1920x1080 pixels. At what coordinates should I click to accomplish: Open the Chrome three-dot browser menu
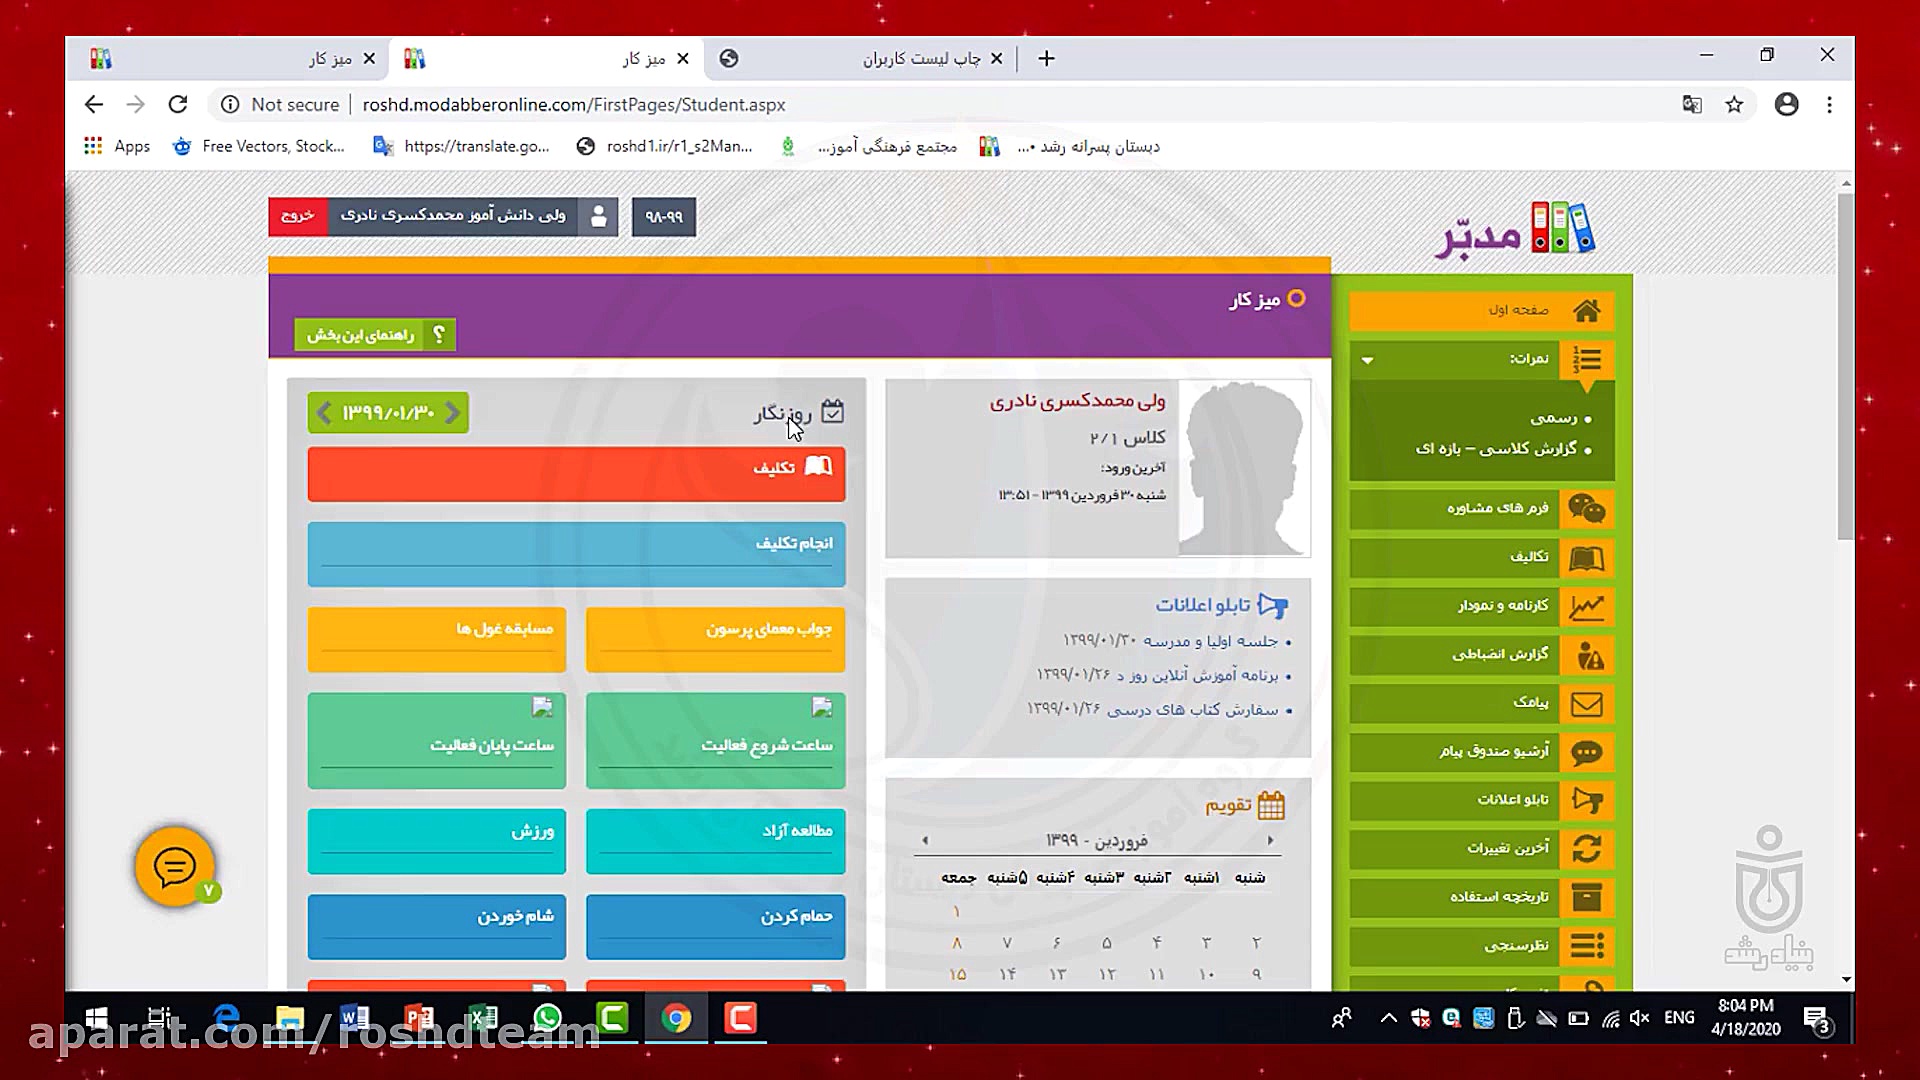coord(1830,104)
